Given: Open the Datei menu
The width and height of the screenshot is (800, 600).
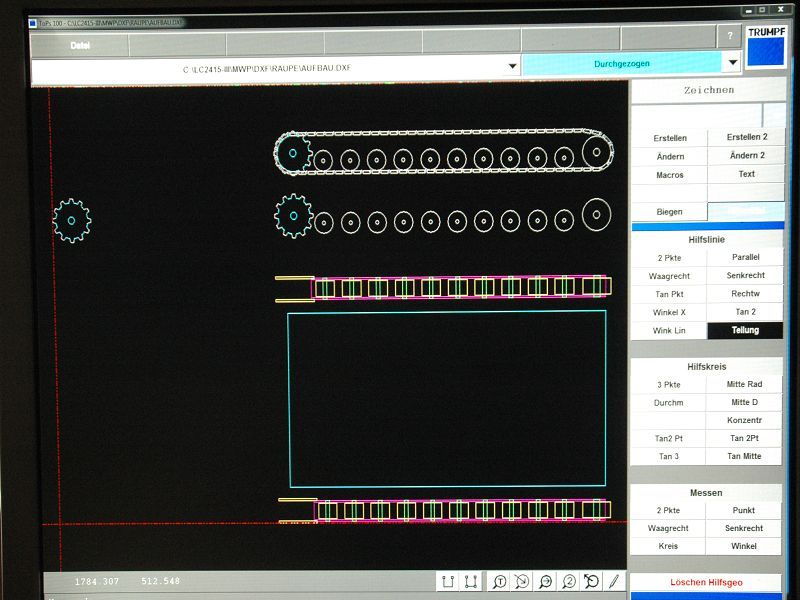Looking at the screenshot, I should coord(79,45).
